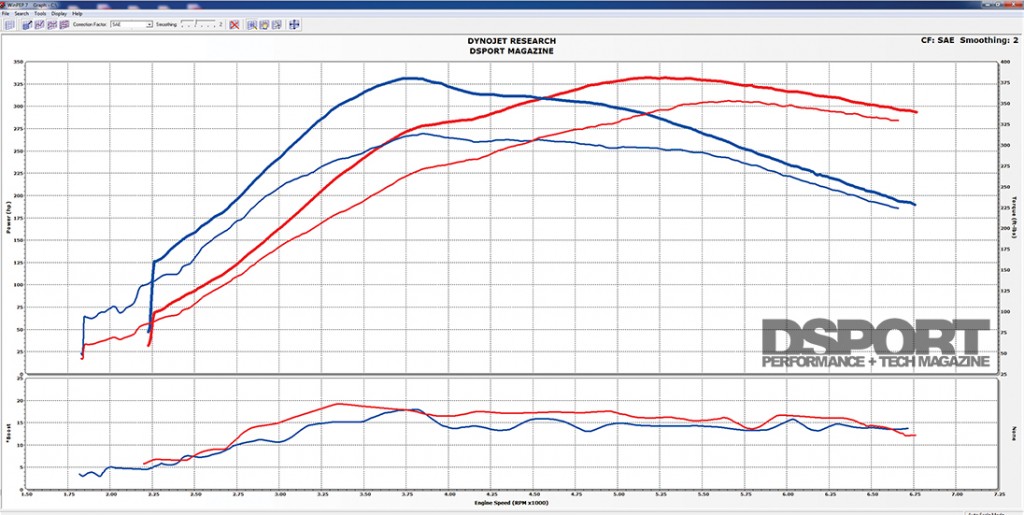
Task: Click the toolbar icon right of the hand tool
Action: (277, 25)
